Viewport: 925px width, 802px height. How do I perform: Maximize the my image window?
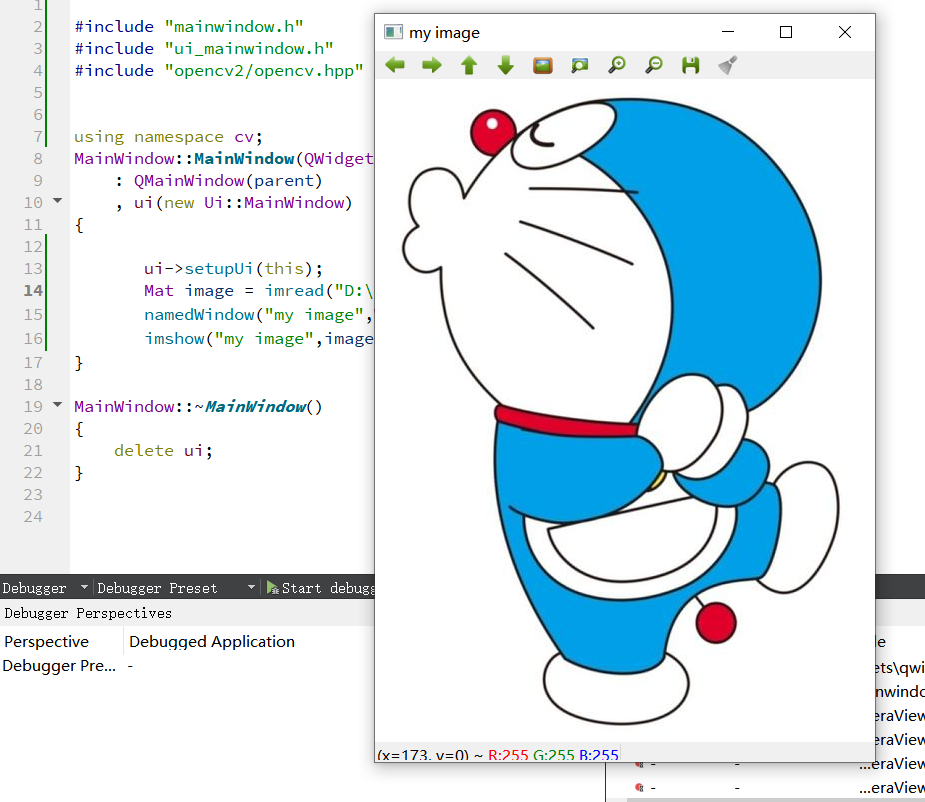786,32
